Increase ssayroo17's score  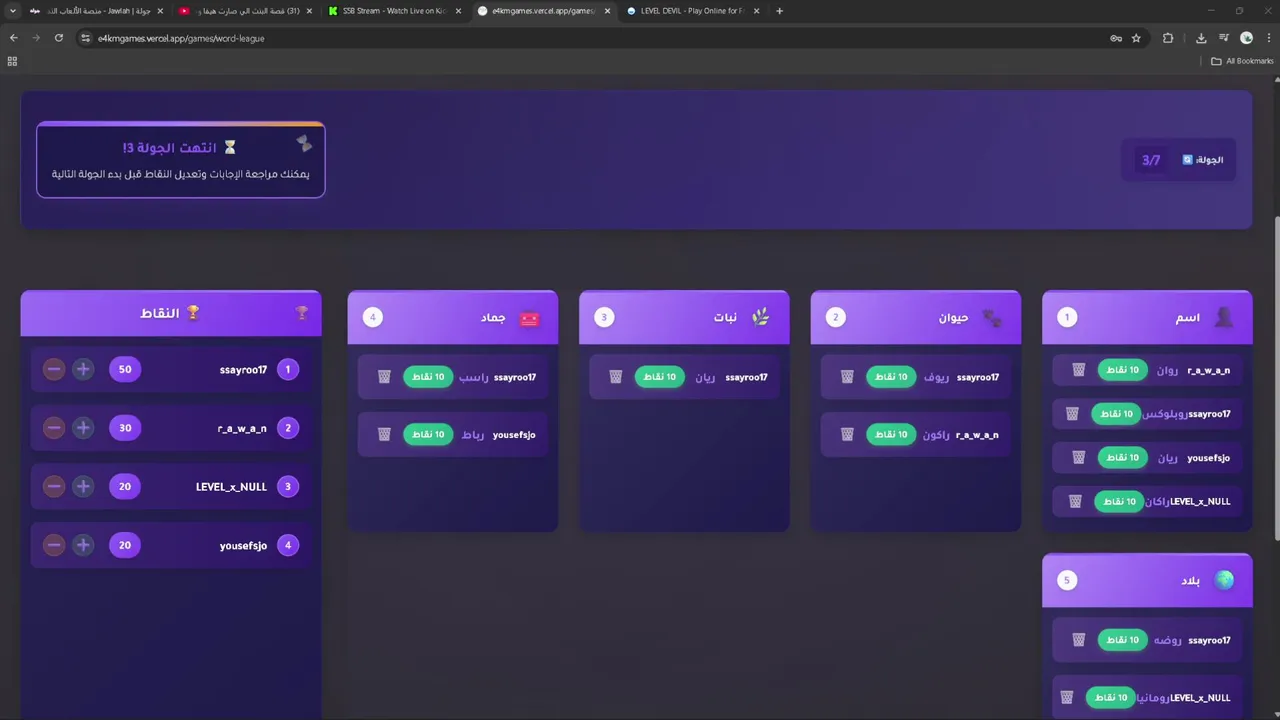(83, 369)
